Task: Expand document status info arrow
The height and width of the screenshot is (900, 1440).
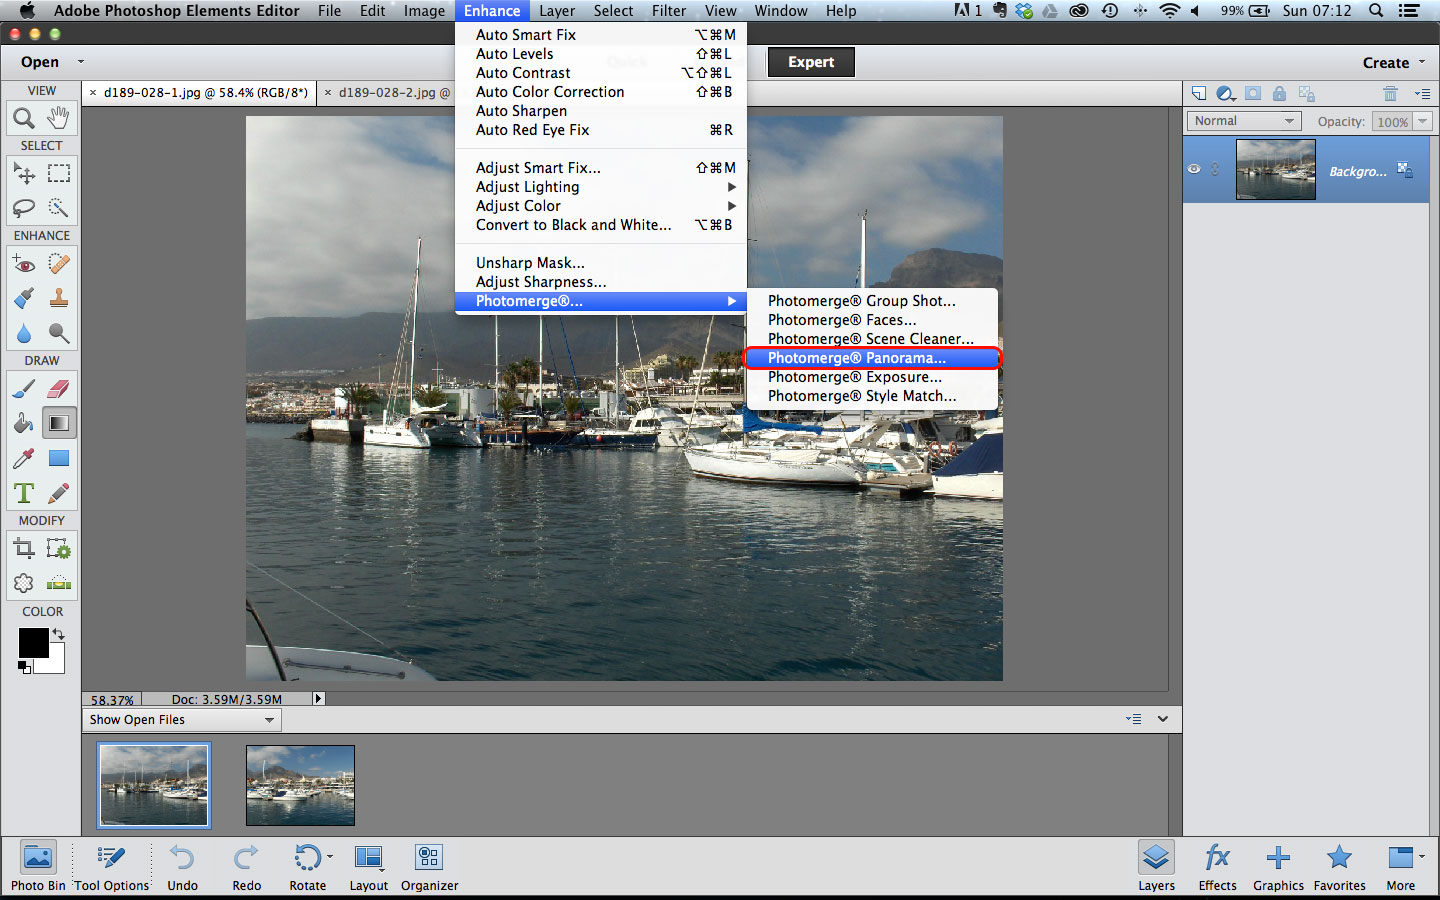Action: point(319,699)
